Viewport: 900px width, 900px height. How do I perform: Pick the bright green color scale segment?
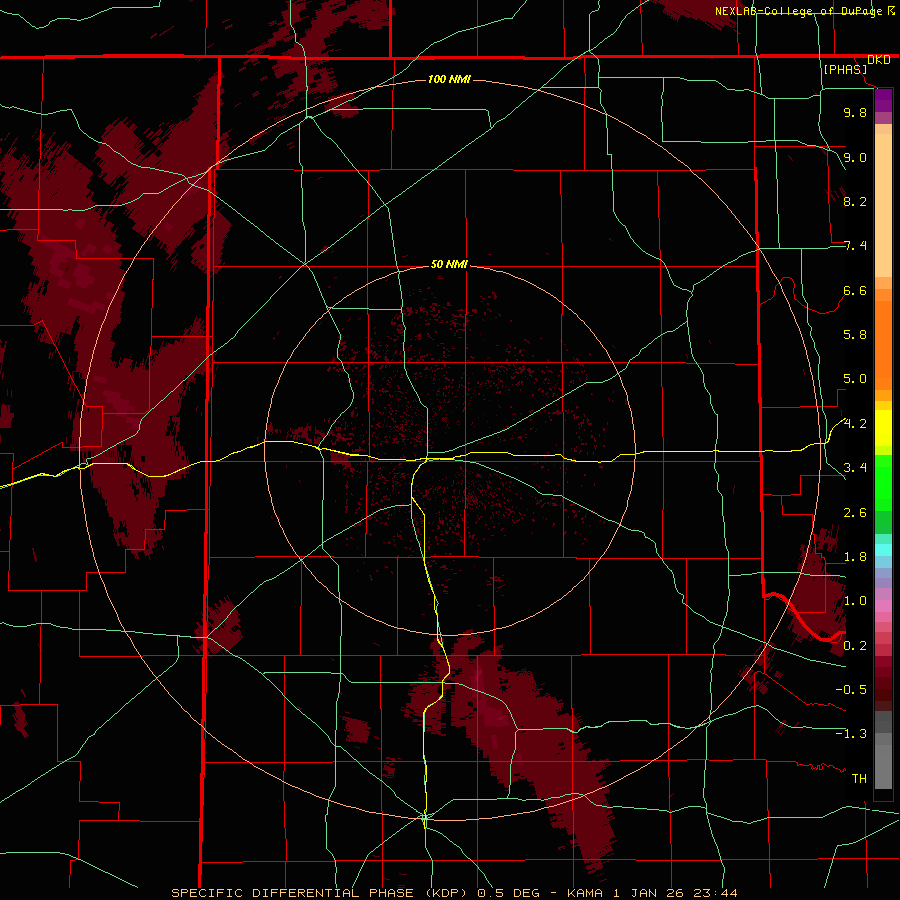coord(883,482)
